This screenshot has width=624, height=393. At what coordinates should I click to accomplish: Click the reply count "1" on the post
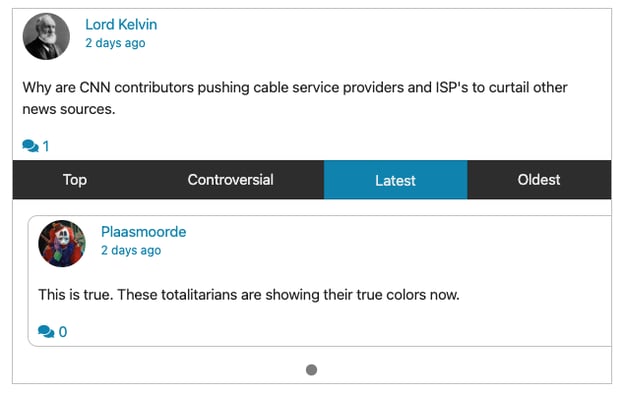point(46,146)
